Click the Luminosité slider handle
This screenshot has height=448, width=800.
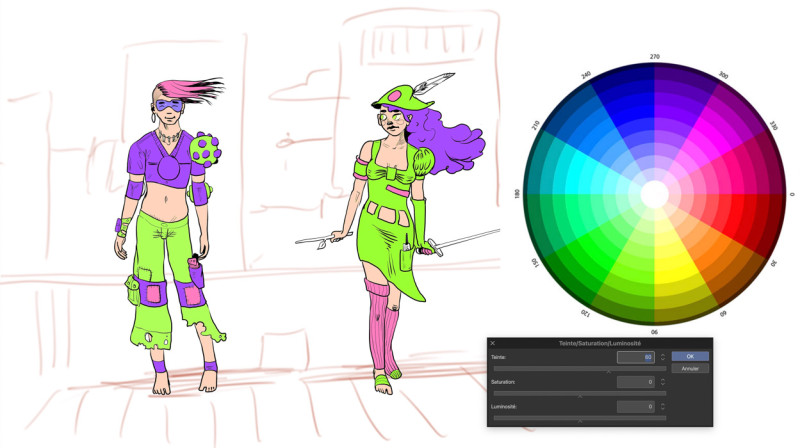580,420
